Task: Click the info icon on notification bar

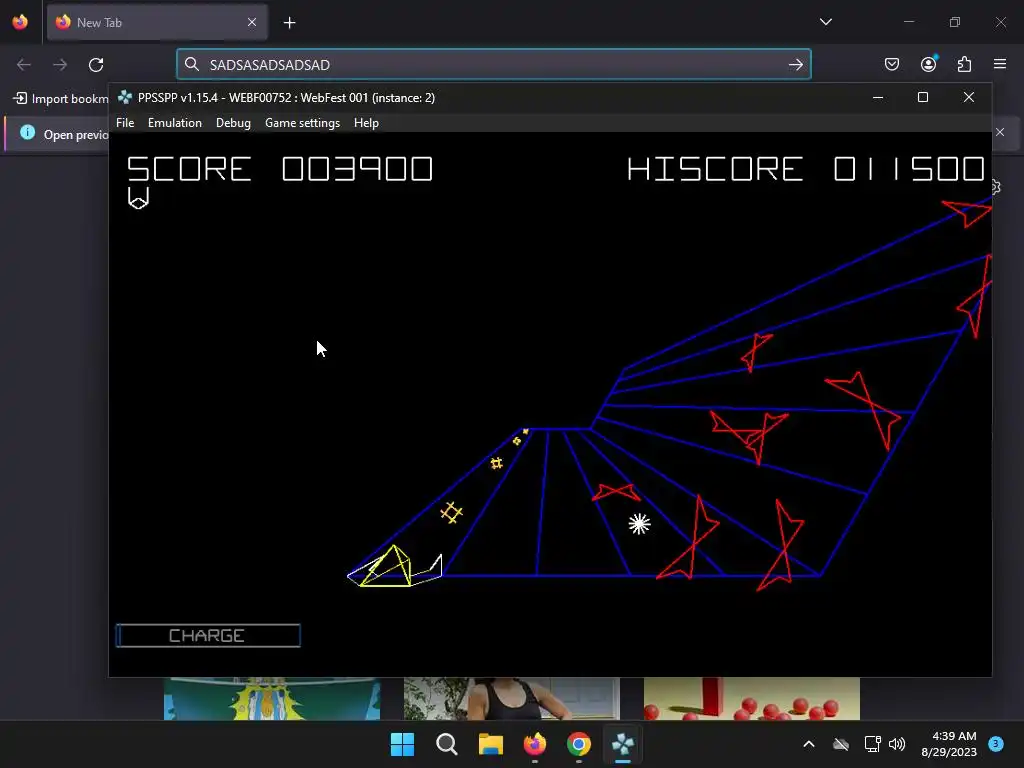Action: 27,133
